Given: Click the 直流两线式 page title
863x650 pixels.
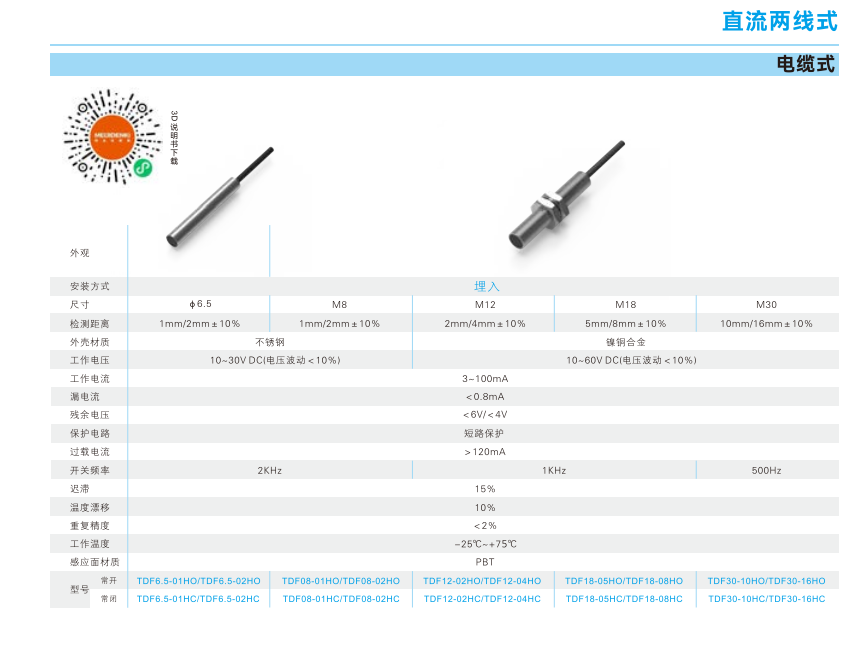Looking at the screenshot, I should click(779, 21).
